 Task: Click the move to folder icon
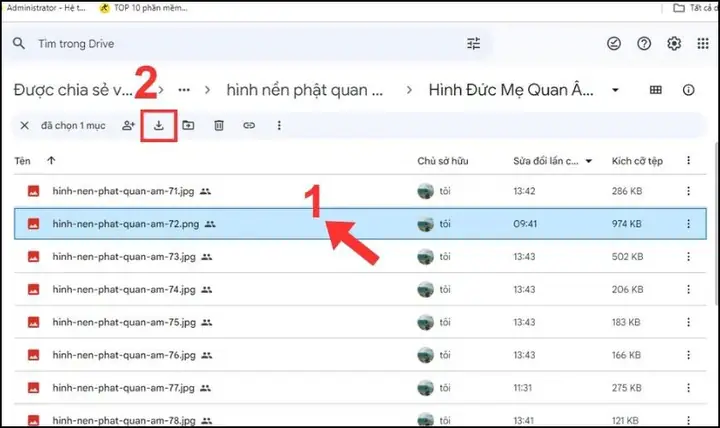click(188, 125)
